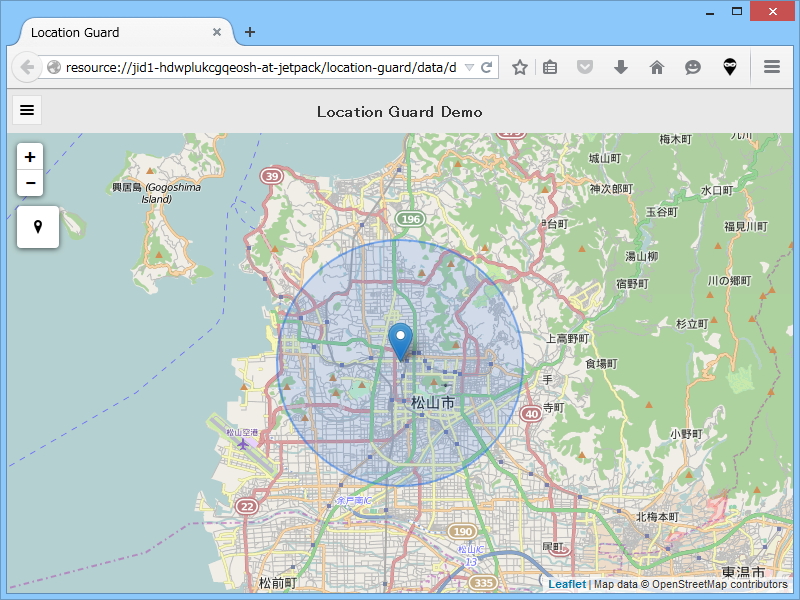Save page to Pocket icon
Image resolution: width=800 pixels, height=600 pixels.
coord(585,67)
